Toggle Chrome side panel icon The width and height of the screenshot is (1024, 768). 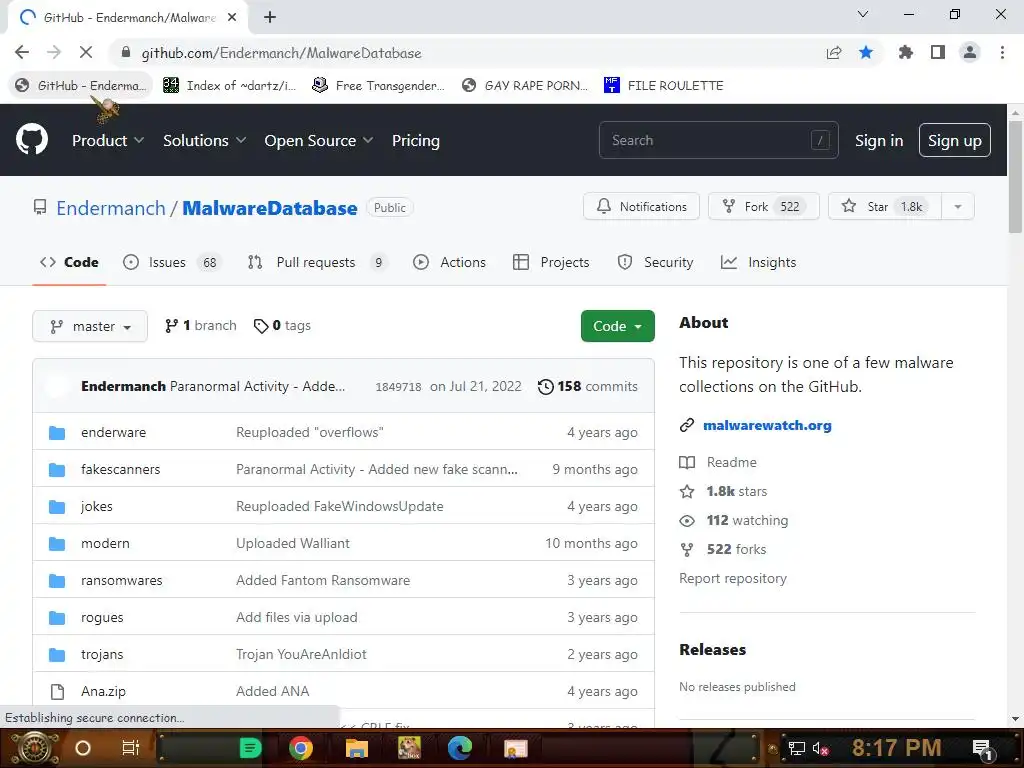[938, 52]
